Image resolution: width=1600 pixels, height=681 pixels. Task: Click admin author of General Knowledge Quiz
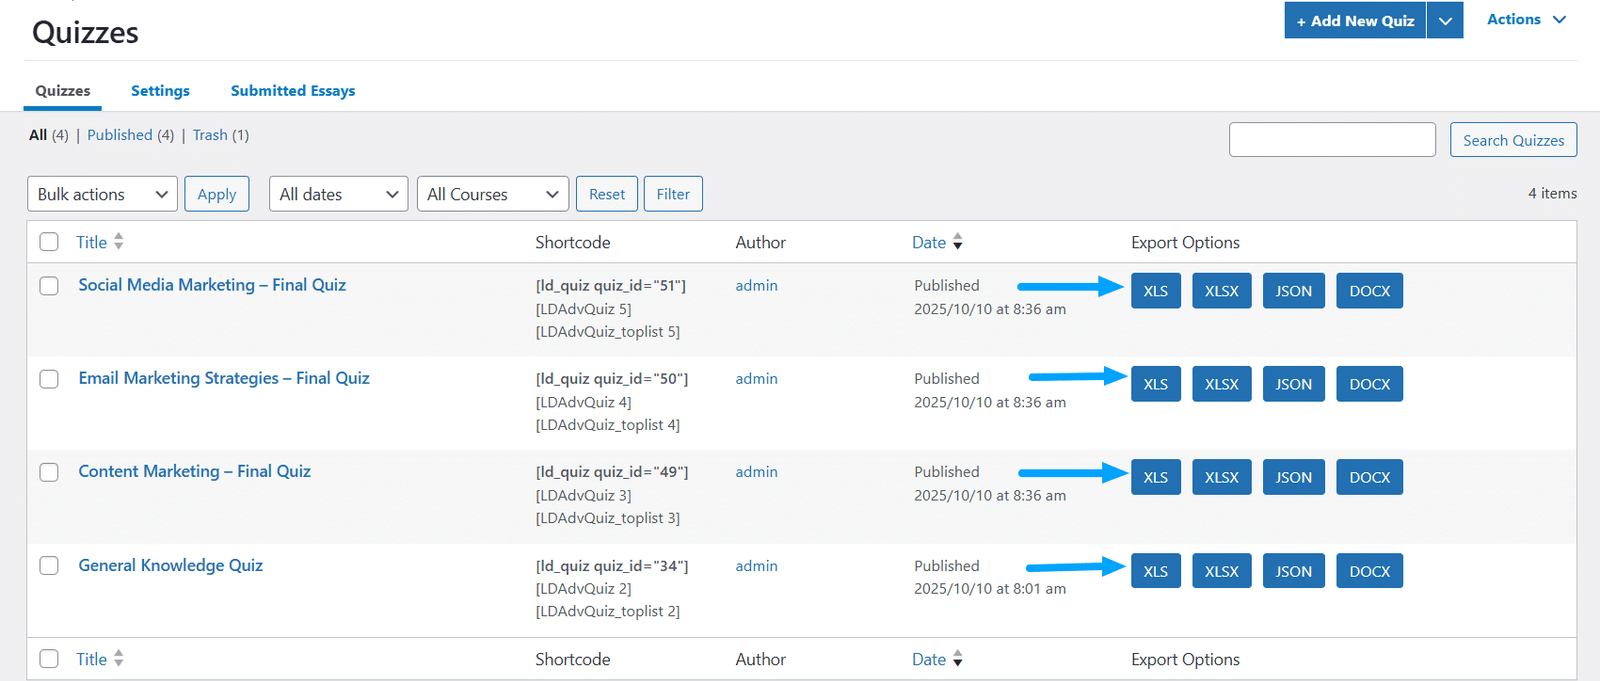point(757,566)
